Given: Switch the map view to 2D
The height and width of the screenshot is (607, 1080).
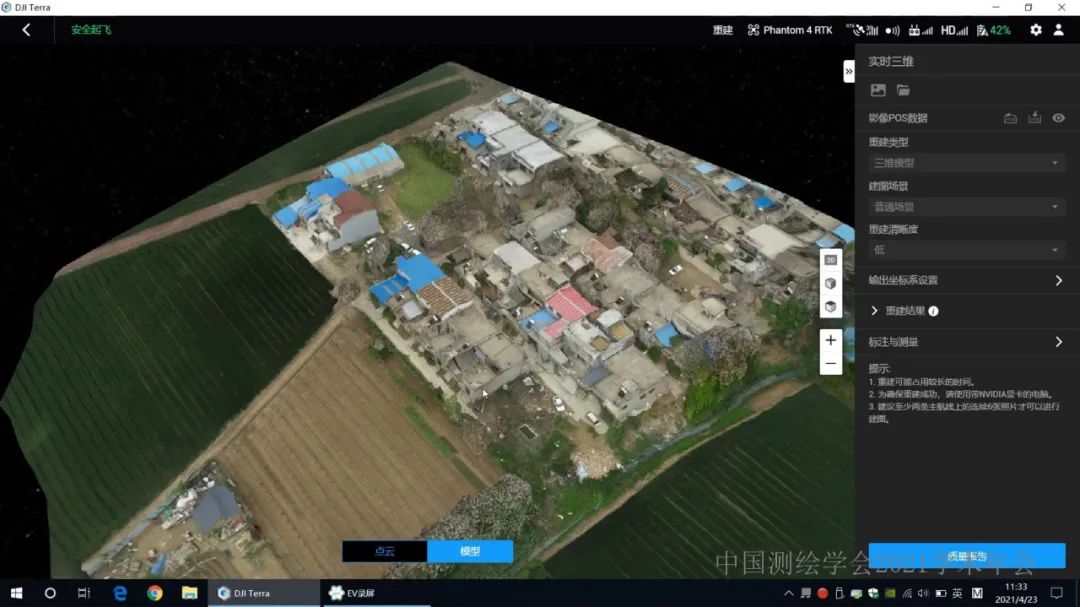Looking at the screenshot, I should coord(830,260).
